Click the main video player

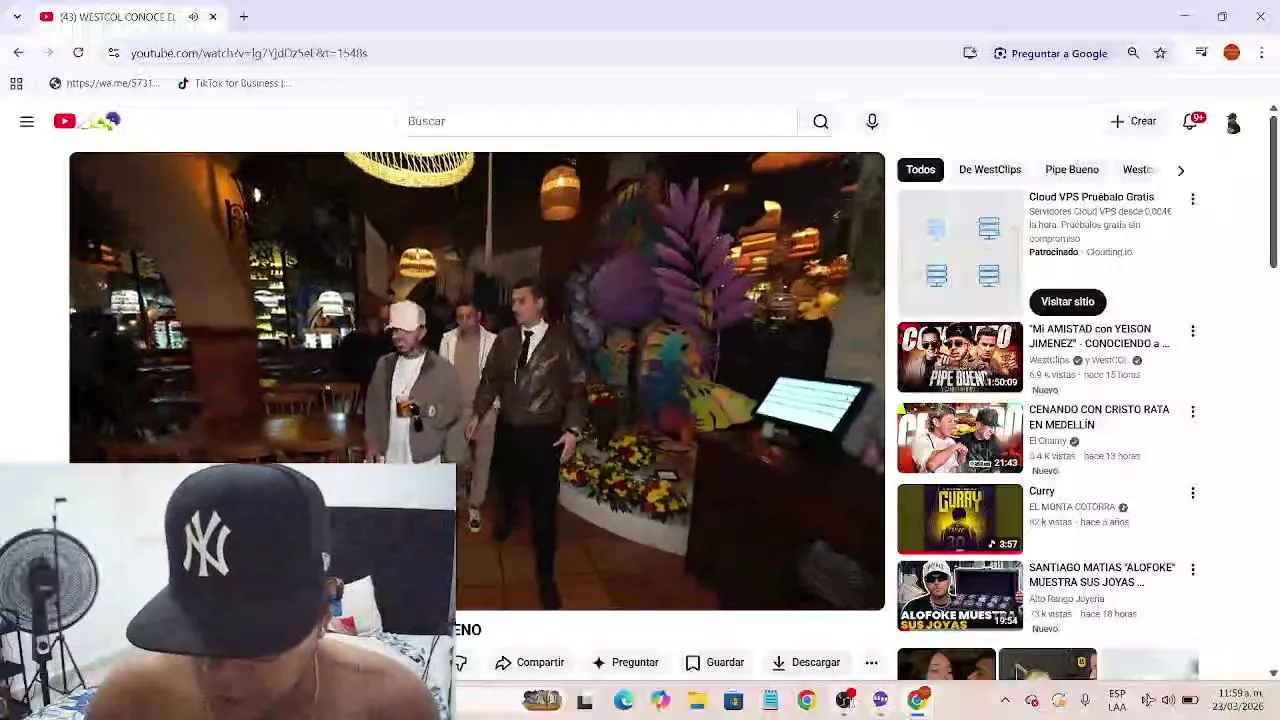pos(477,380)
